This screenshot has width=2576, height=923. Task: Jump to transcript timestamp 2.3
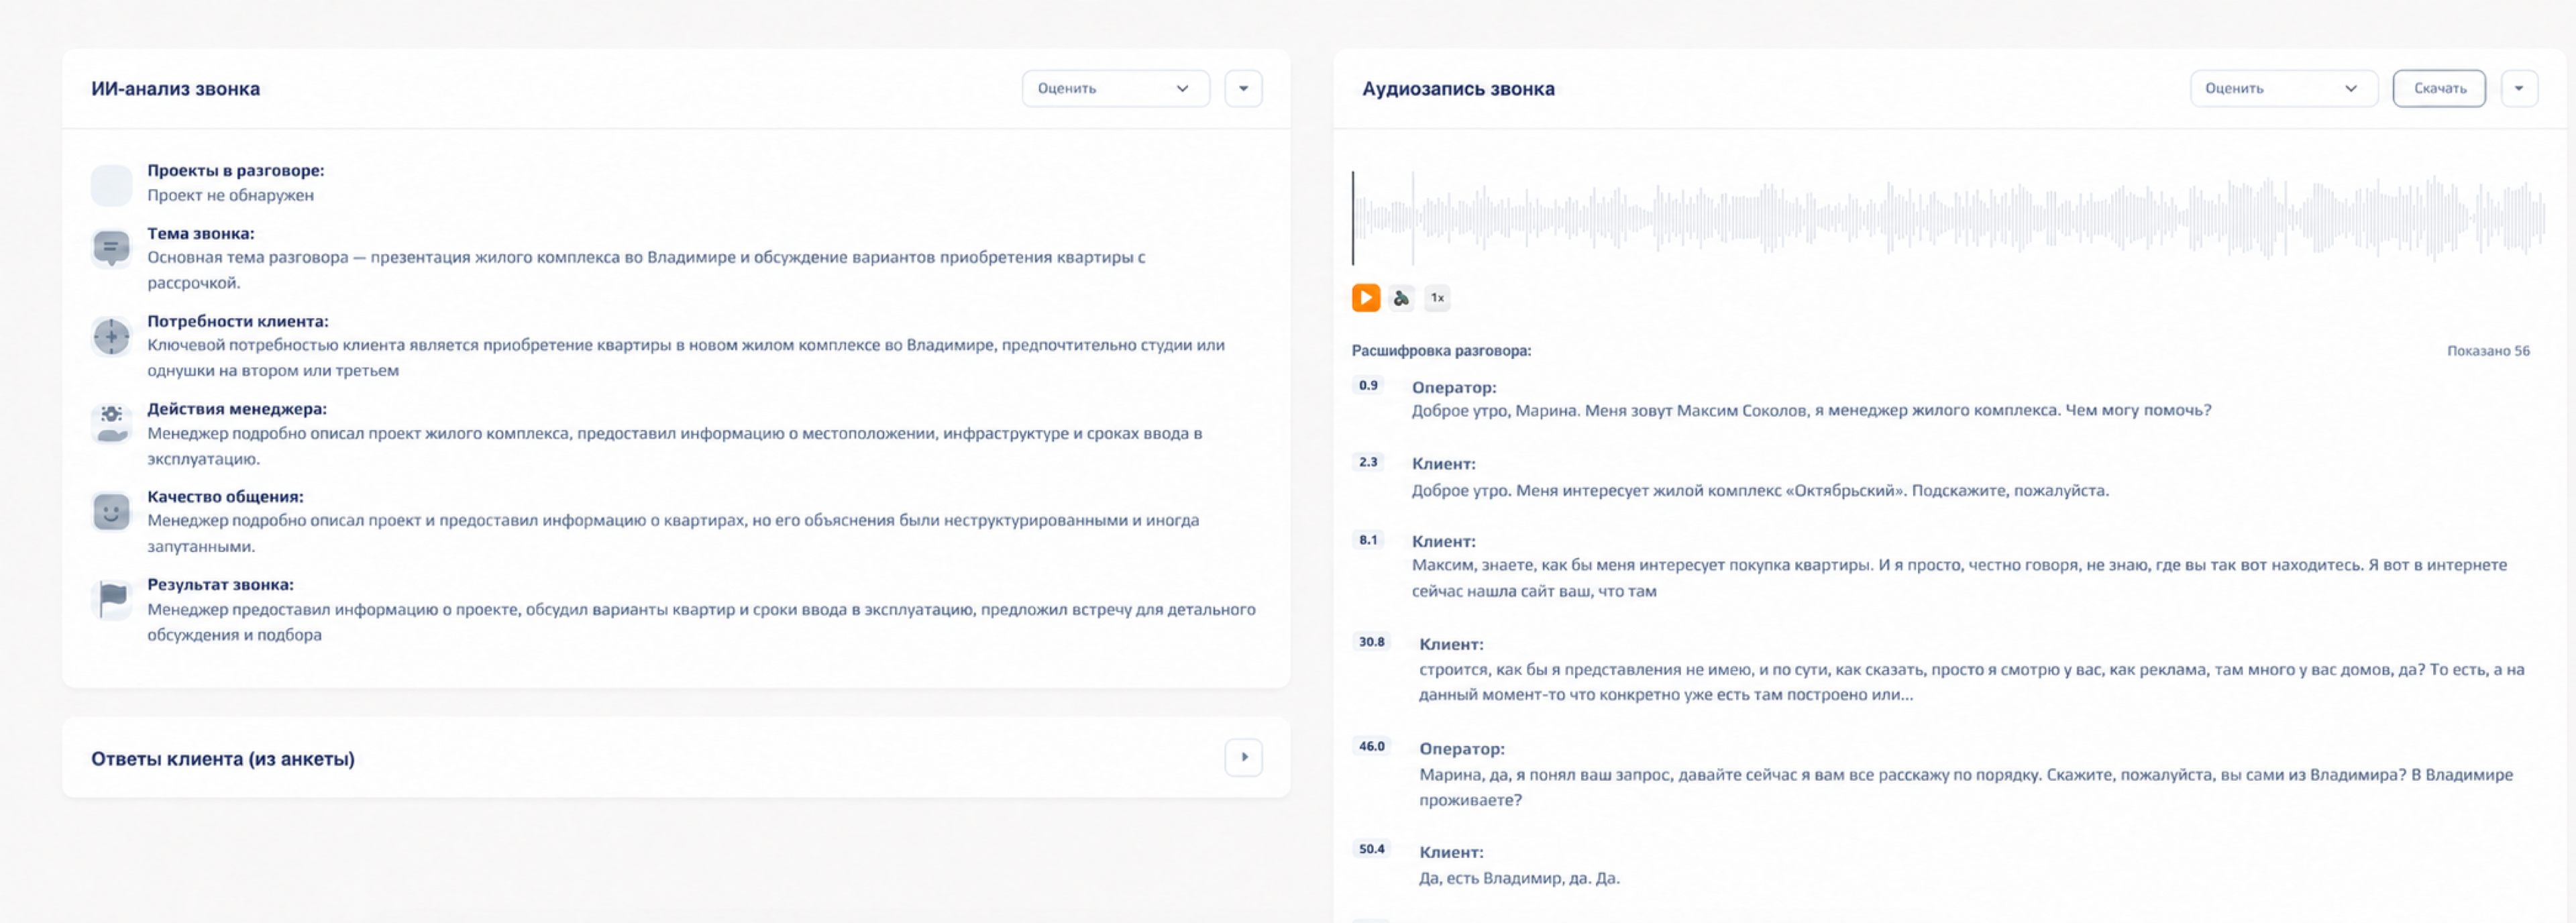pyautogui.click(x=1368, y=463)
